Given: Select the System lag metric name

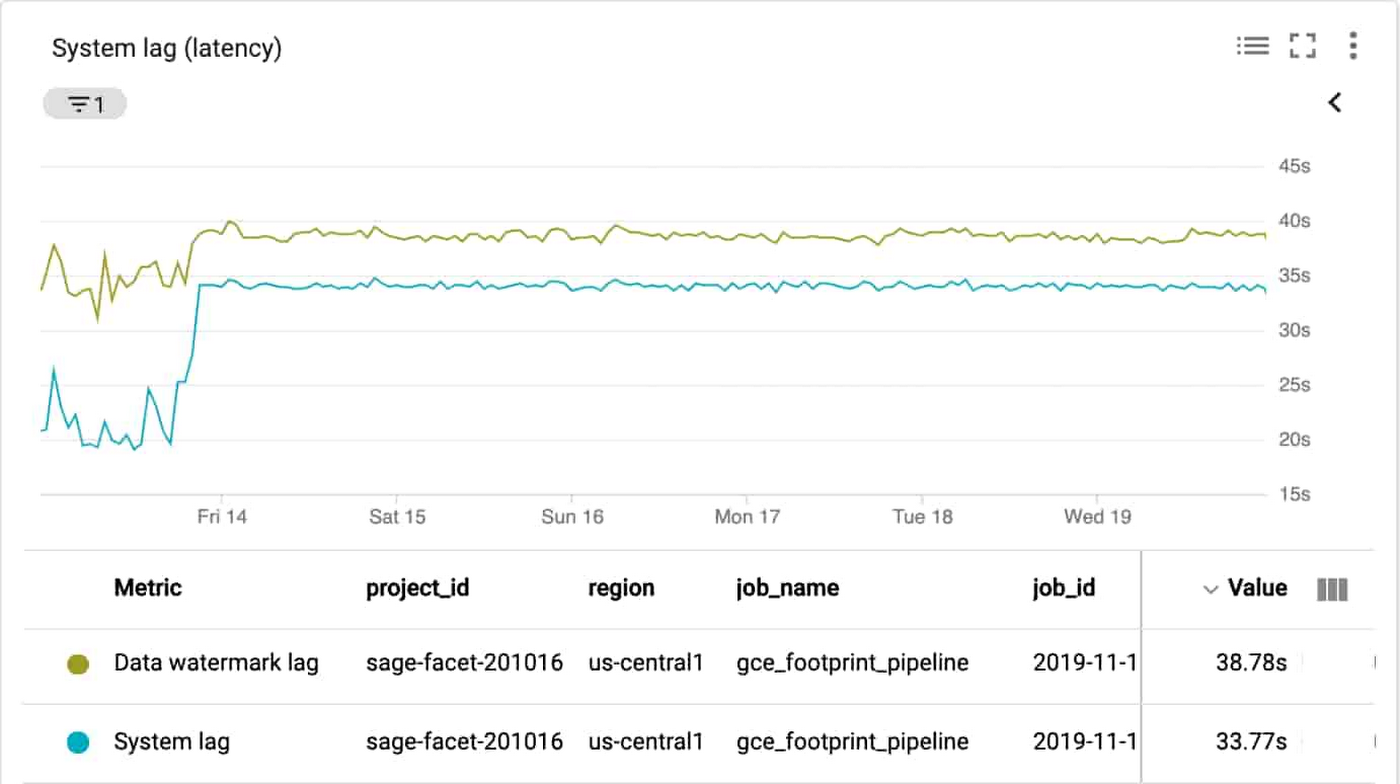Looking at the screenshot, I should [172, 742].
